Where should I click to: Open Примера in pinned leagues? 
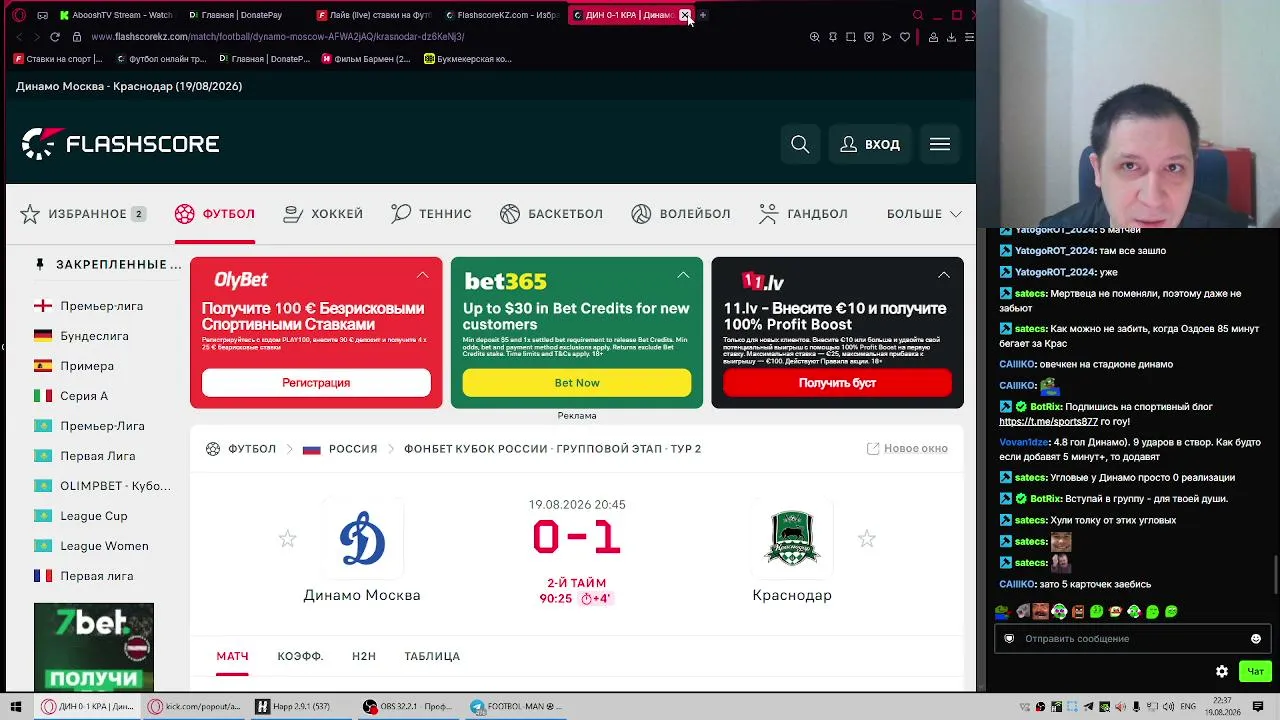point(87,366)
